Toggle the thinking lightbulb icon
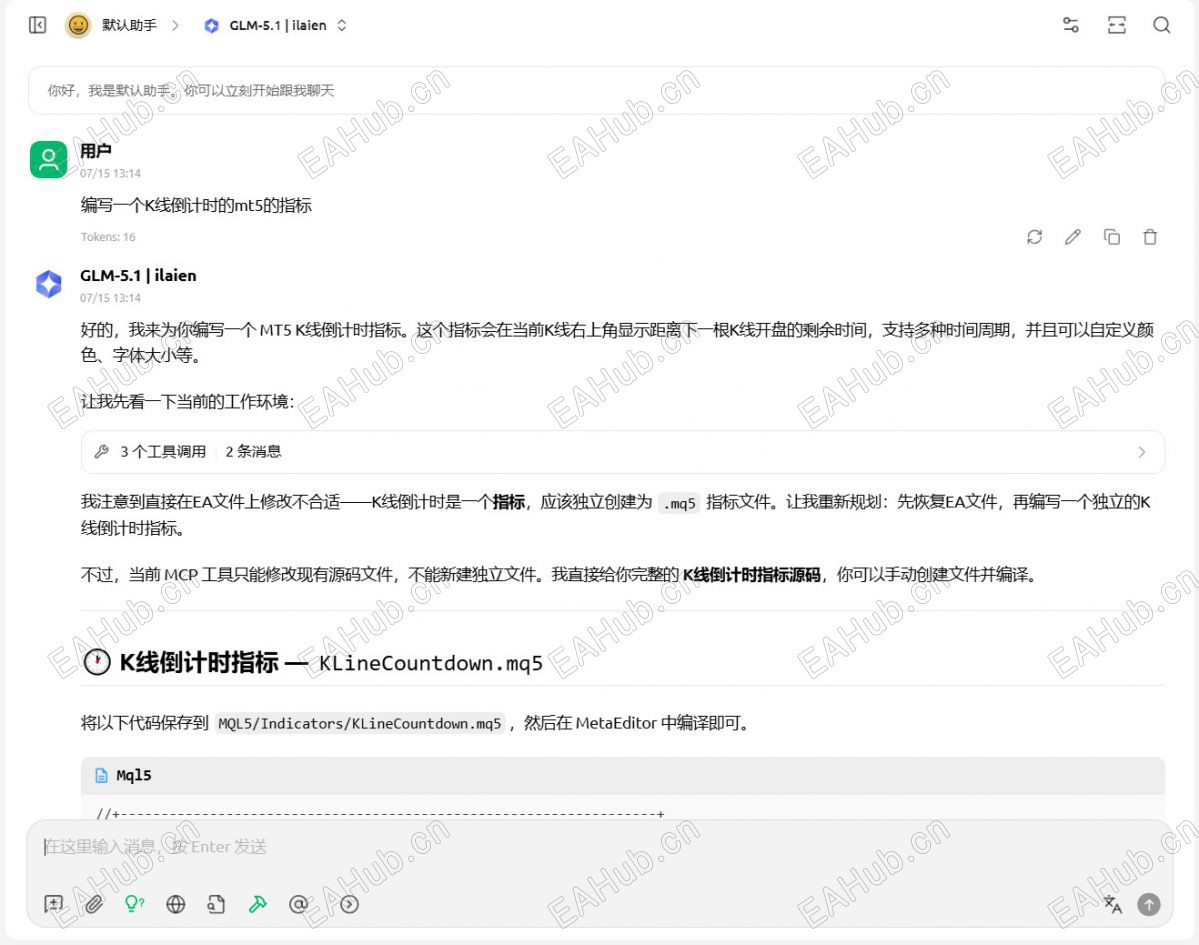Screen dimensions: 1199x945 coord(135,904)
